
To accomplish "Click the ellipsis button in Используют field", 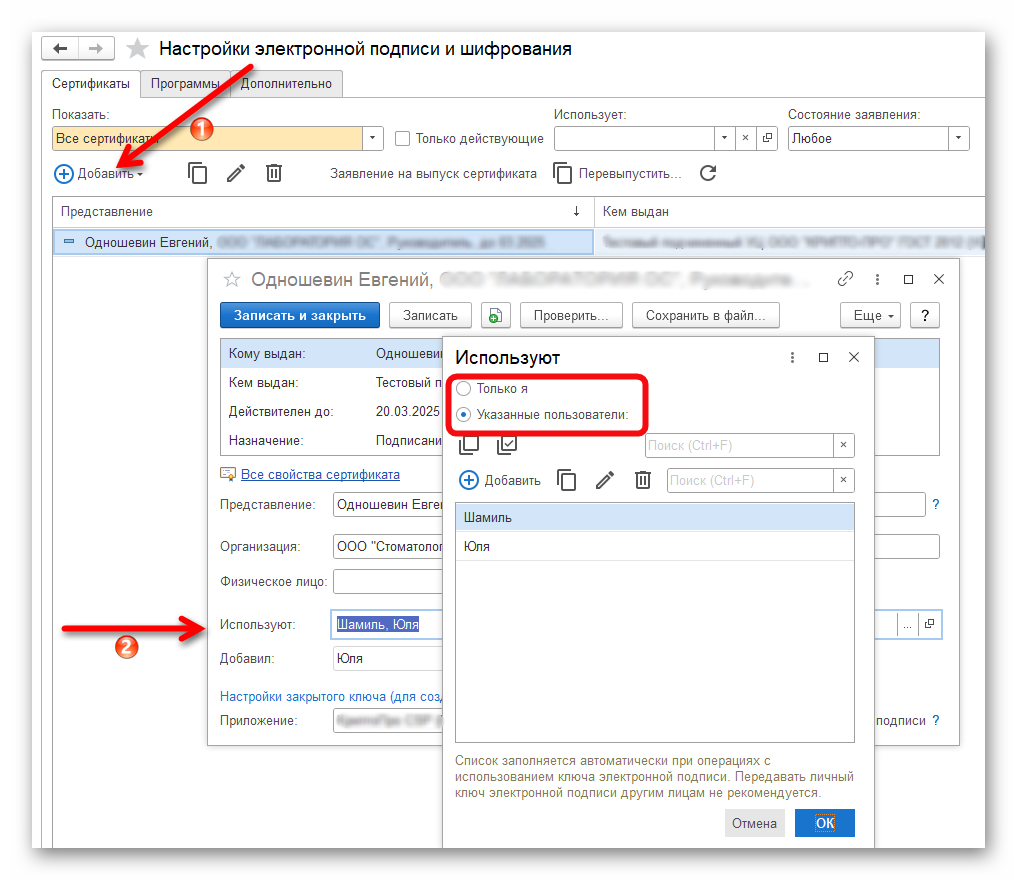I will (x=907, y=624).
